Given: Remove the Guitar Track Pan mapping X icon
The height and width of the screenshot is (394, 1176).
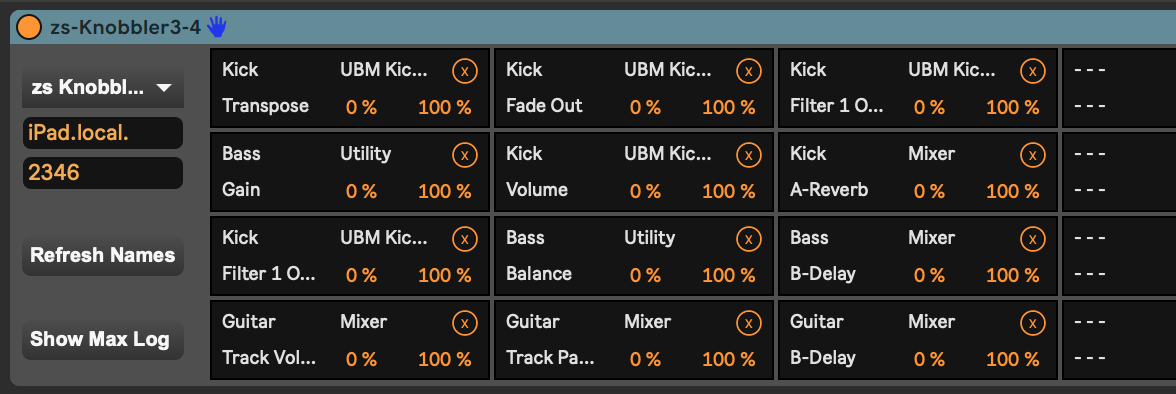Looking at the screenshot, I should coord(748,323).
